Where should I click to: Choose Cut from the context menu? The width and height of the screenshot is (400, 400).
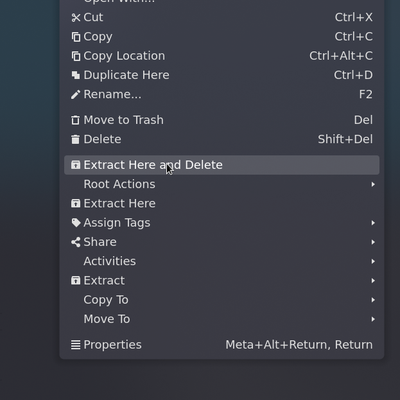pyautogui.click(x=222, y=17)
